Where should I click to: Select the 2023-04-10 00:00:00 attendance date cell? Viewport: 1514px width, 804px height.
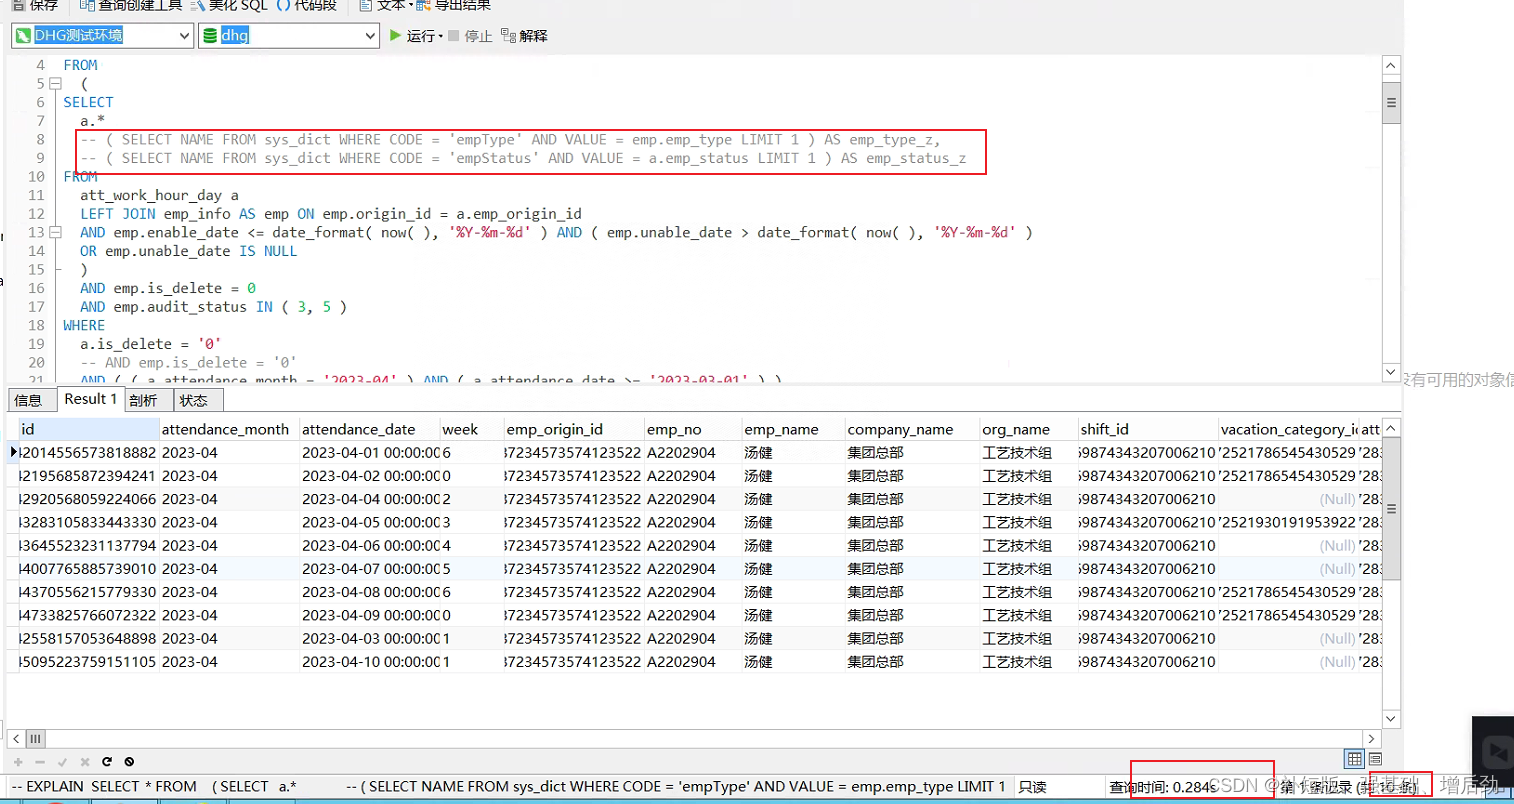click(370, 662)
